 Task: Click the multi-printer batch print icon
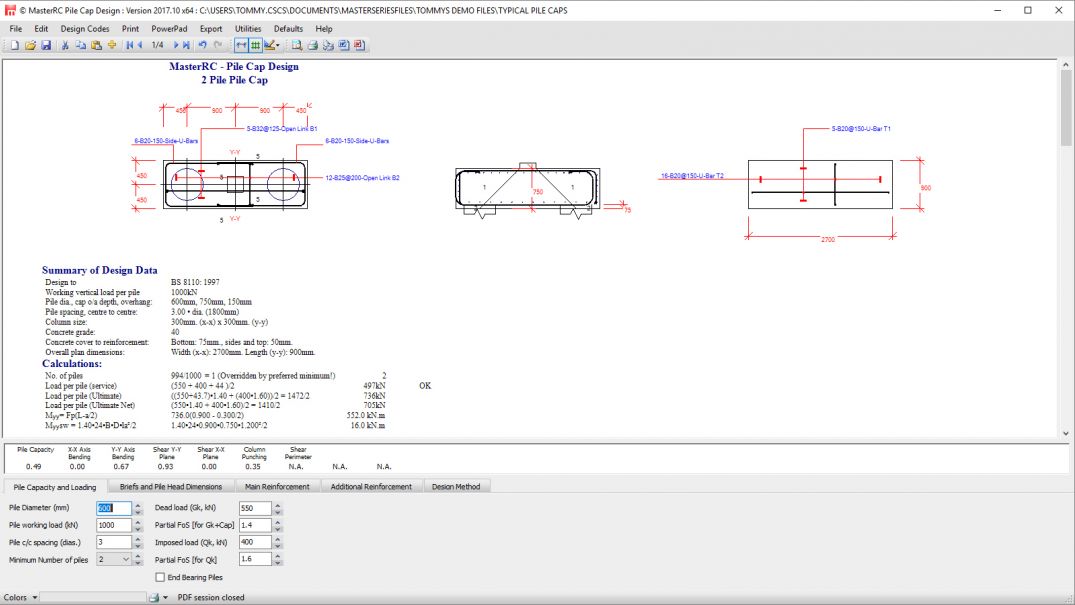click(x=328, y=45)
